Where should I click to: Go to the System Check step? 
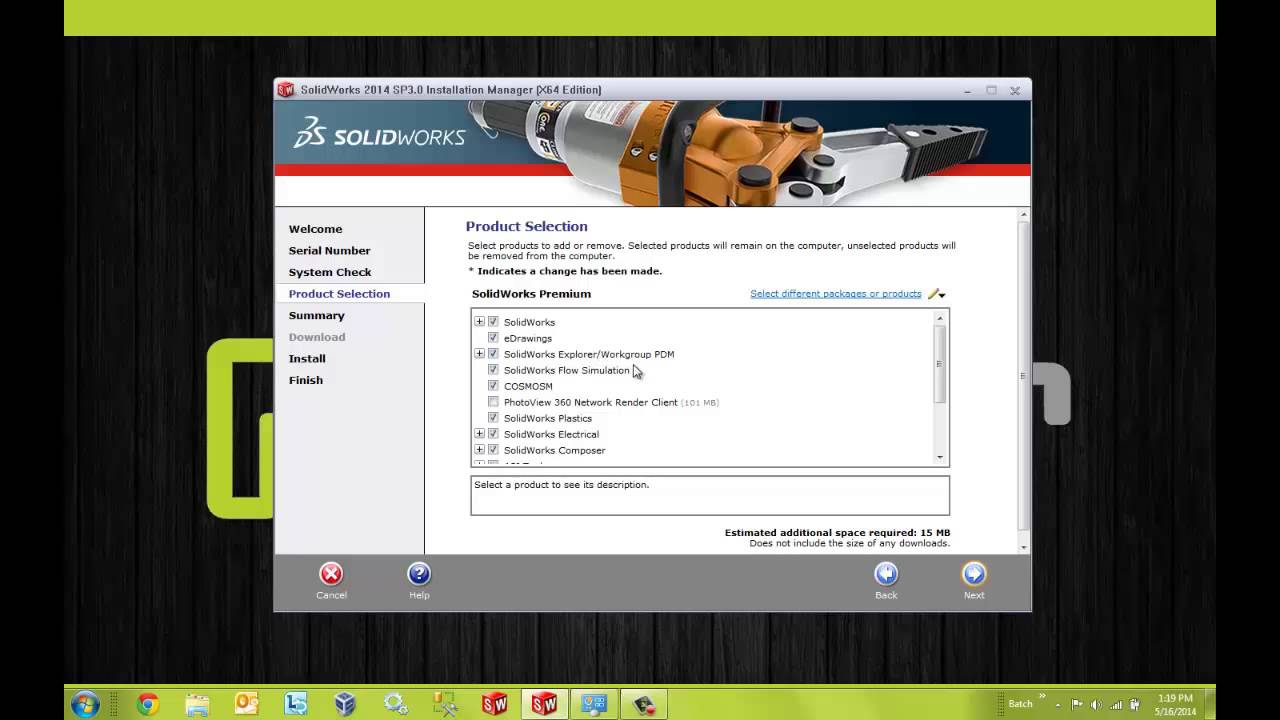coord(330,272)
